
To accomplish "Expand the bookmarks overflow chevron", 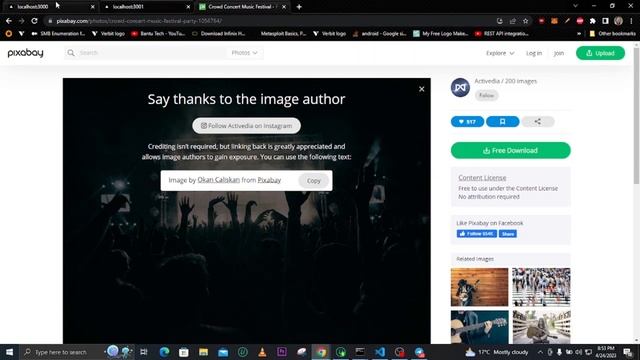I will (579, 33).
